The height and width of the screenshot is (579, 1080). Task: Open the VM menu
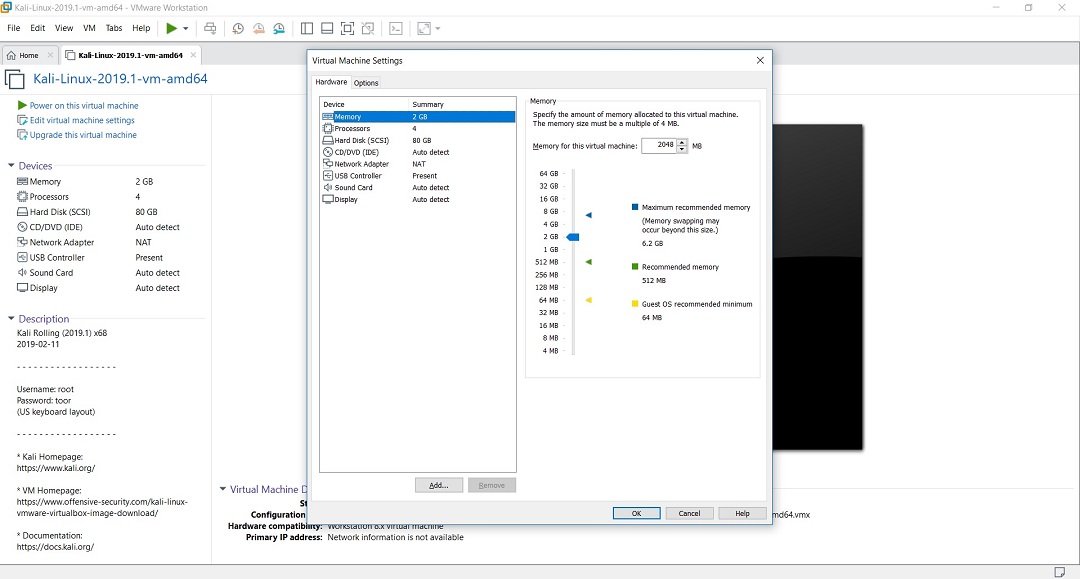[x=89, y=28]
